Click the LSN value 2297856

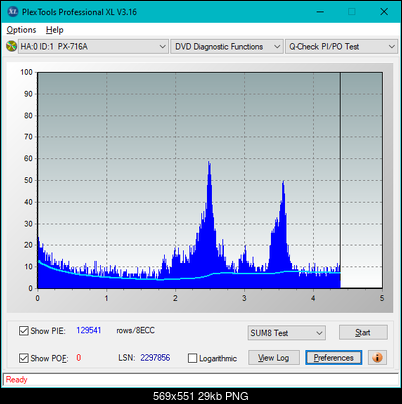click(155, 358)
